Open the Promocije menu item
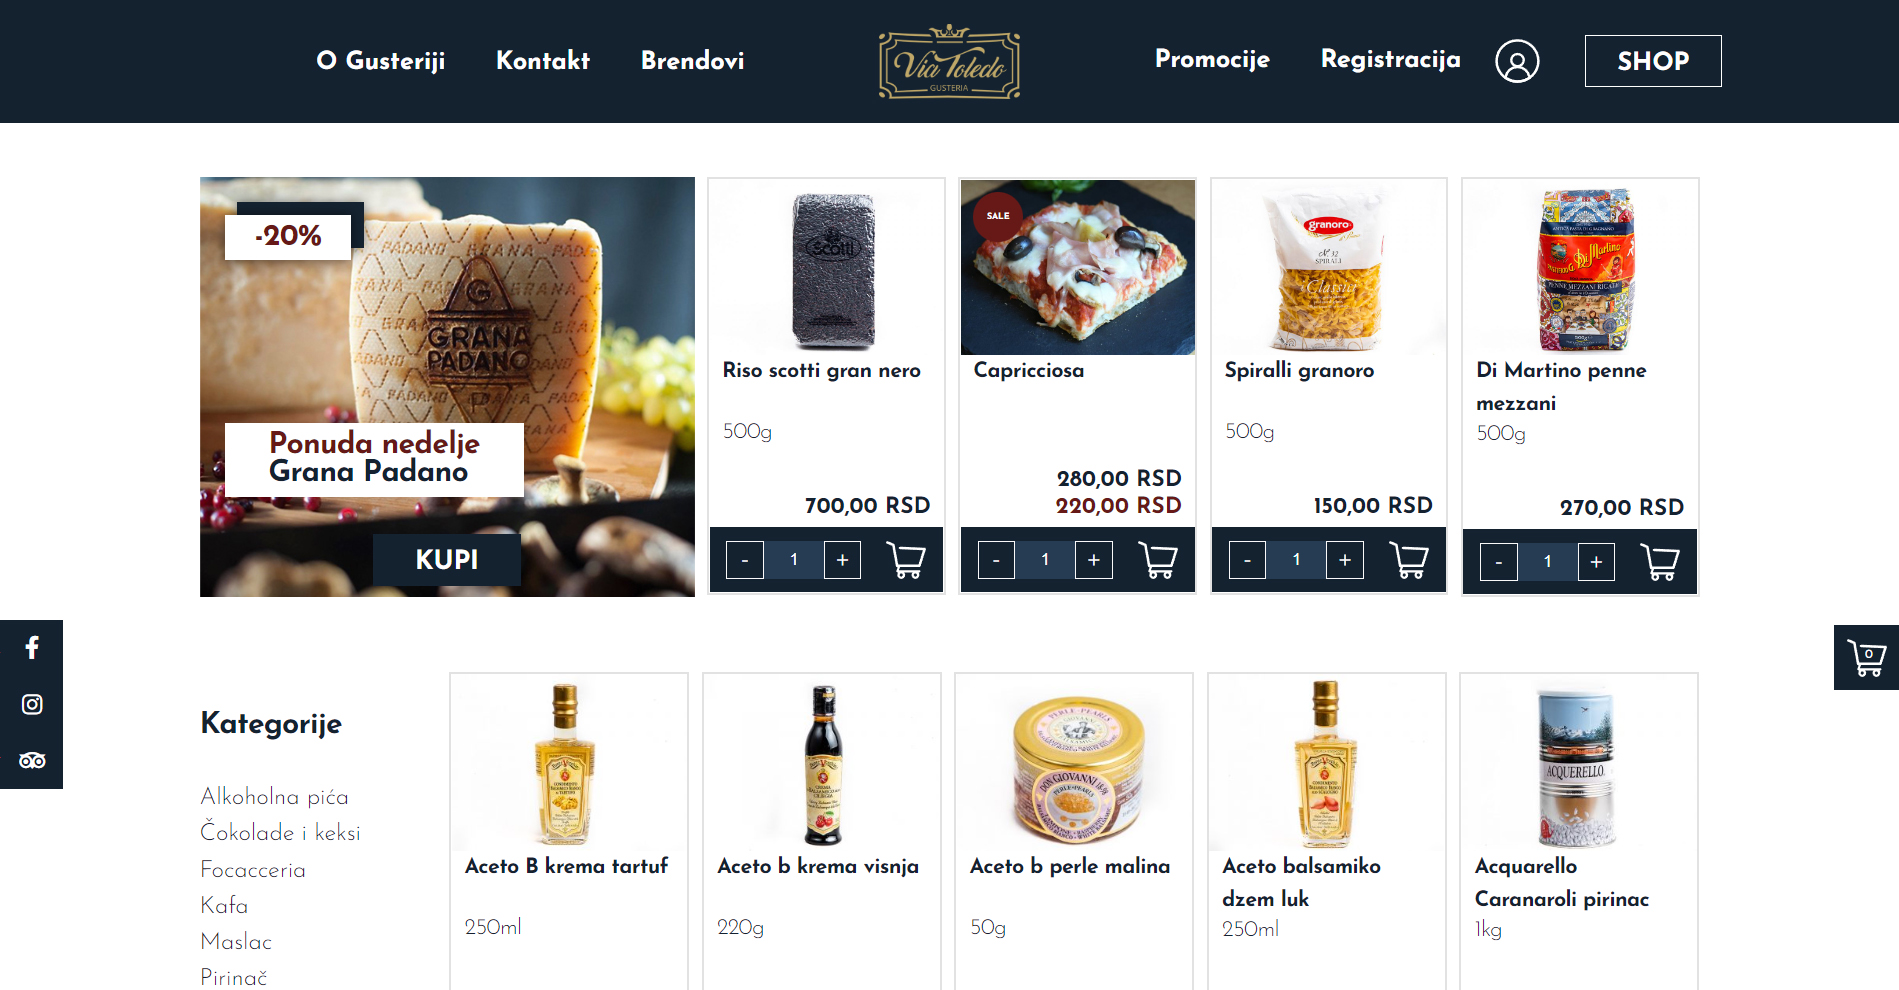1899x990 pixels. coord(1212,59)
